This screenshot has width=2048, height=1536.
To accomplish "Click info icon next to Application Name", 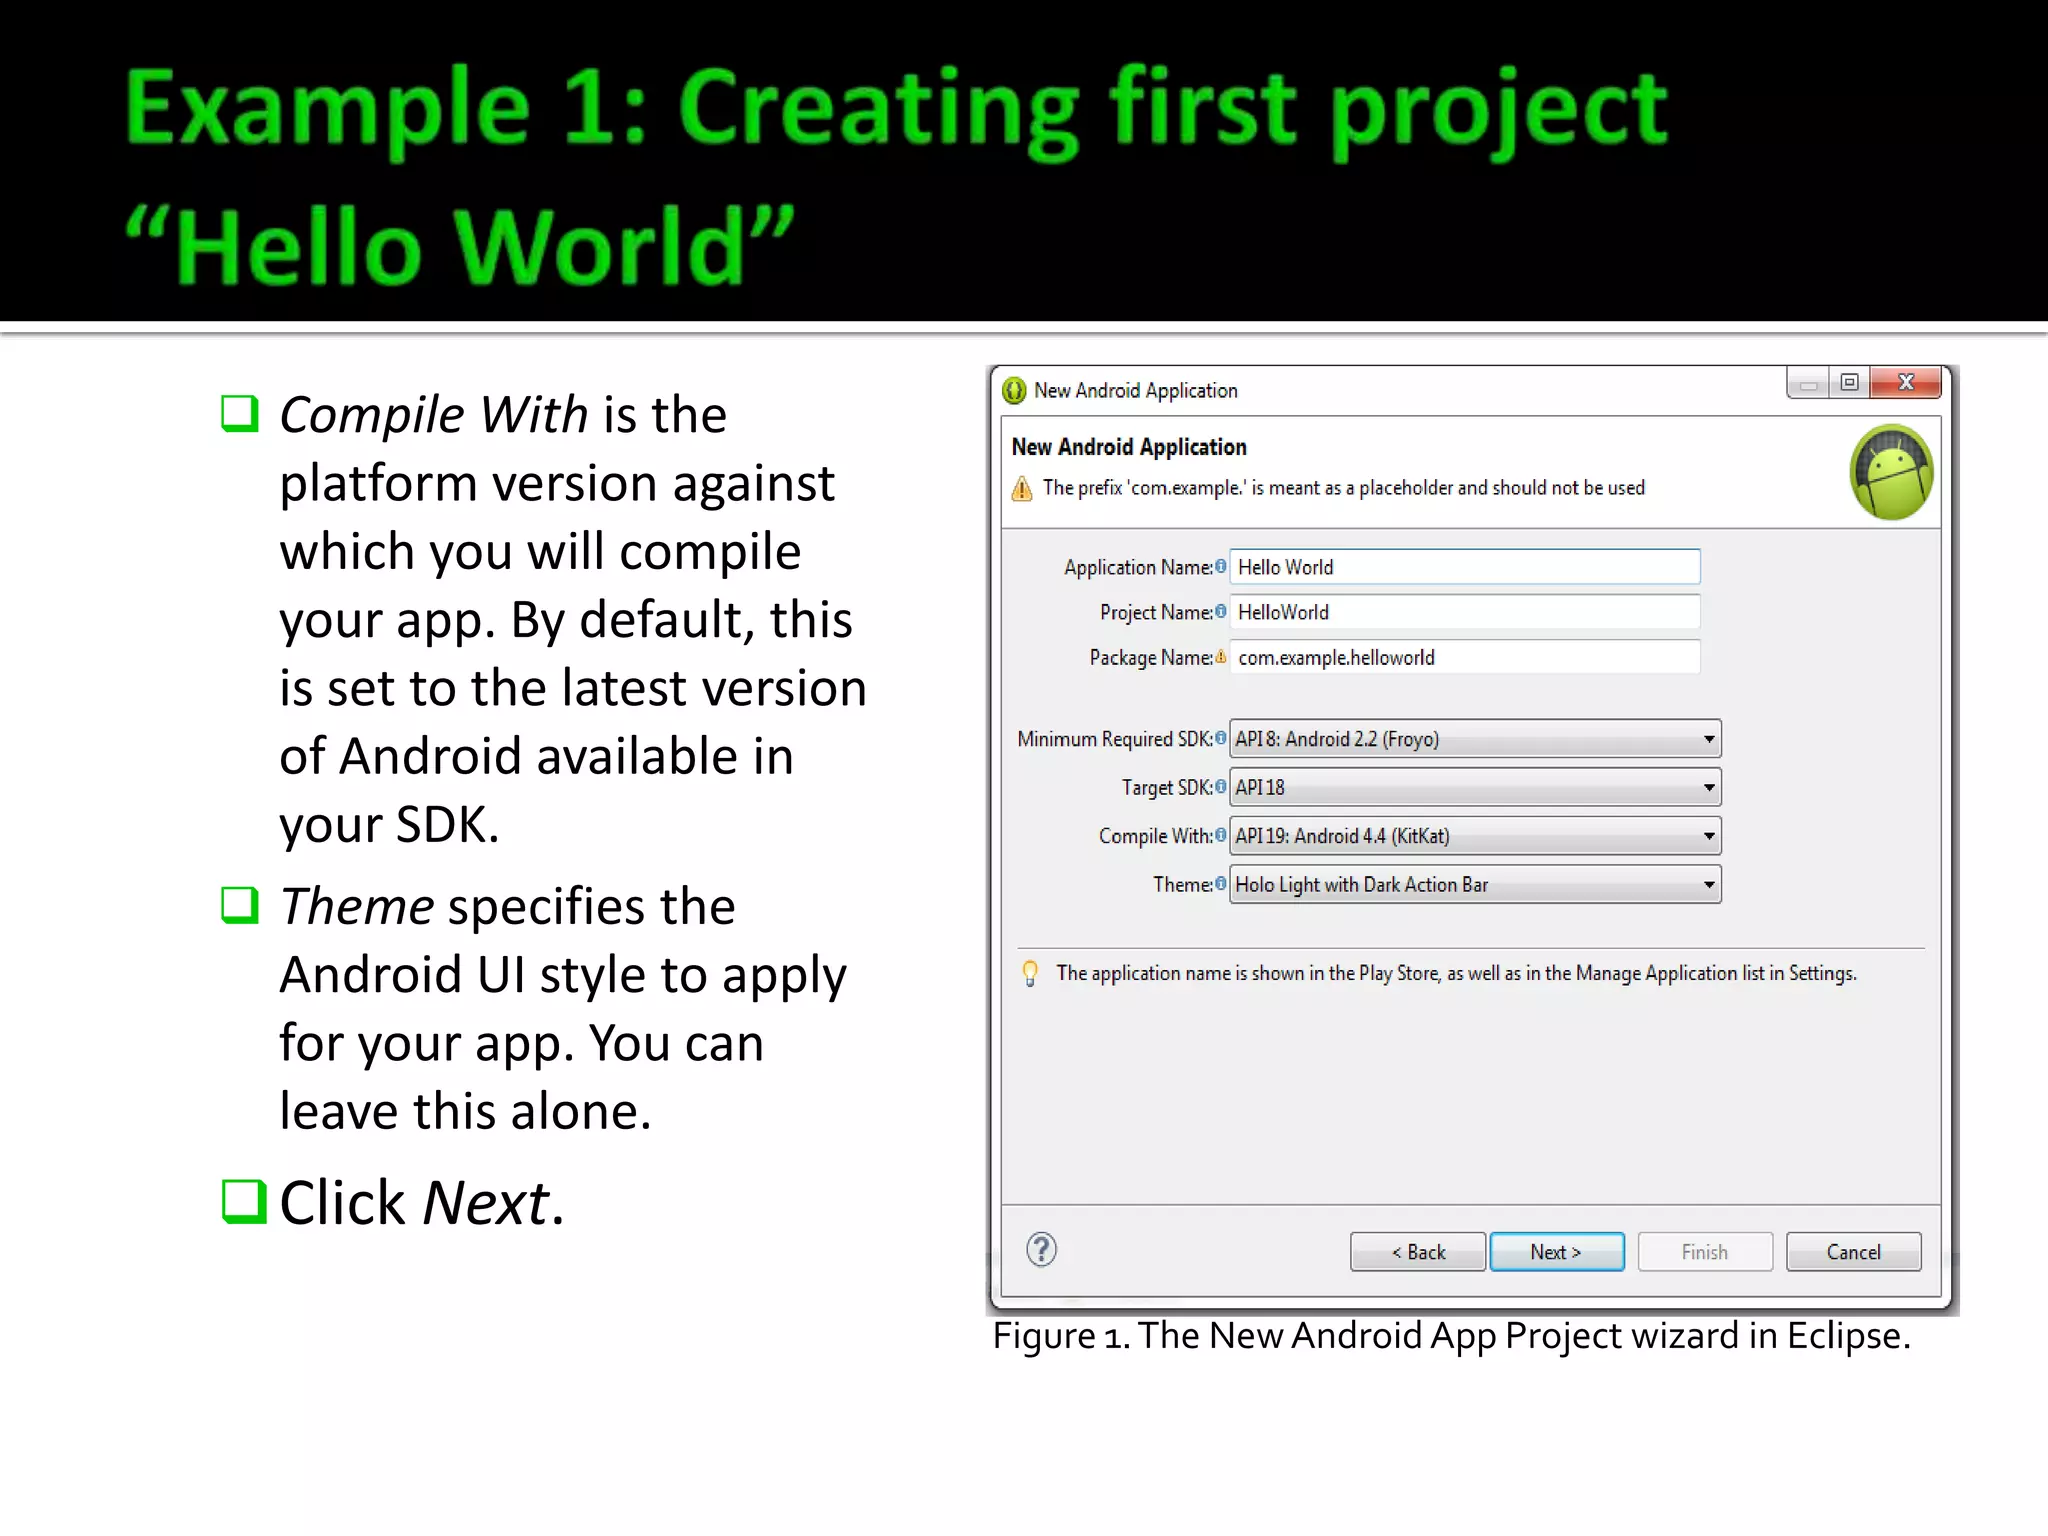I will [1220, 566].
